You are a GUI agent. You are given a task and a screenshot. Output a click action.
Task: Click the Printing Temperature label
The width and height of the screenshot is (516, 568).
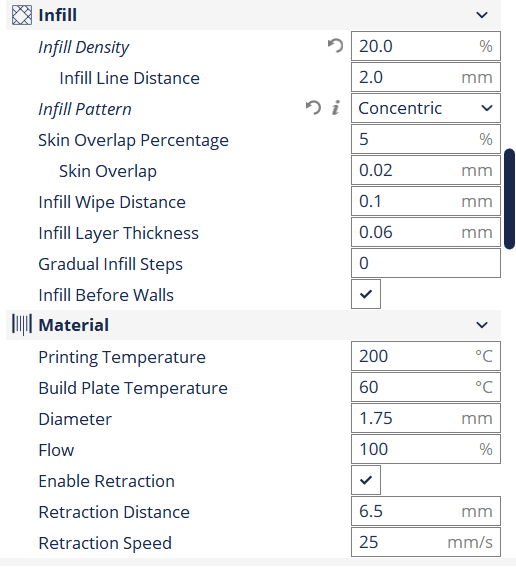pos(122,357)
